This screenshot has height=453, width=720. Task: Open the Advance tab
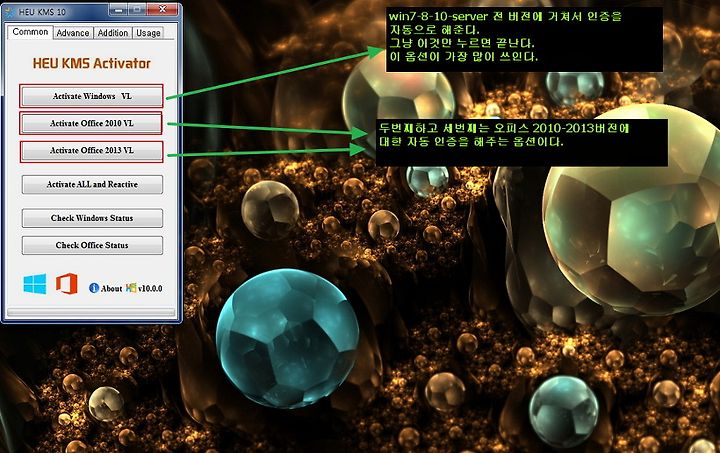coord(73,33)
